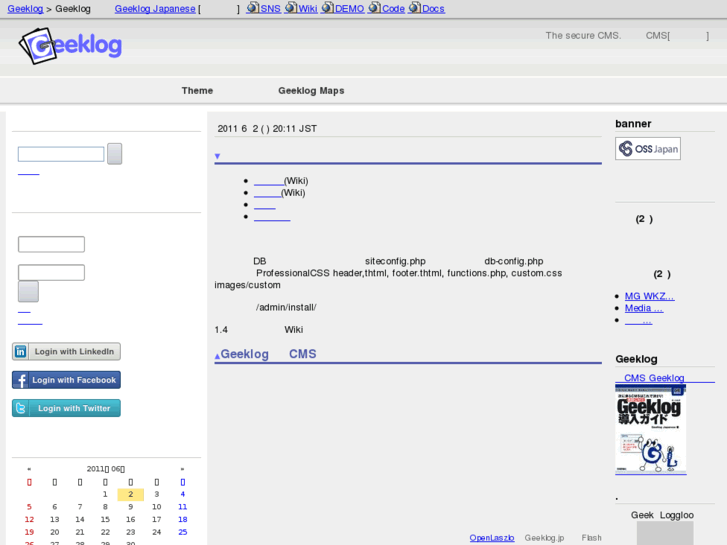Image resolution: width=727 pixels, height=545 pixels.
Task: Click the globe icon beside SNS
Action: pos(253,8)
